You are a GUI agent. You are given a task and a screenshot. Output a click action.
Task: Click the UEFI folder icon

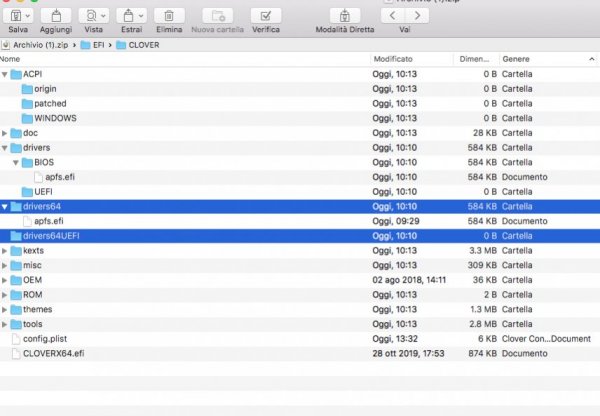click(x=27, y=192)
